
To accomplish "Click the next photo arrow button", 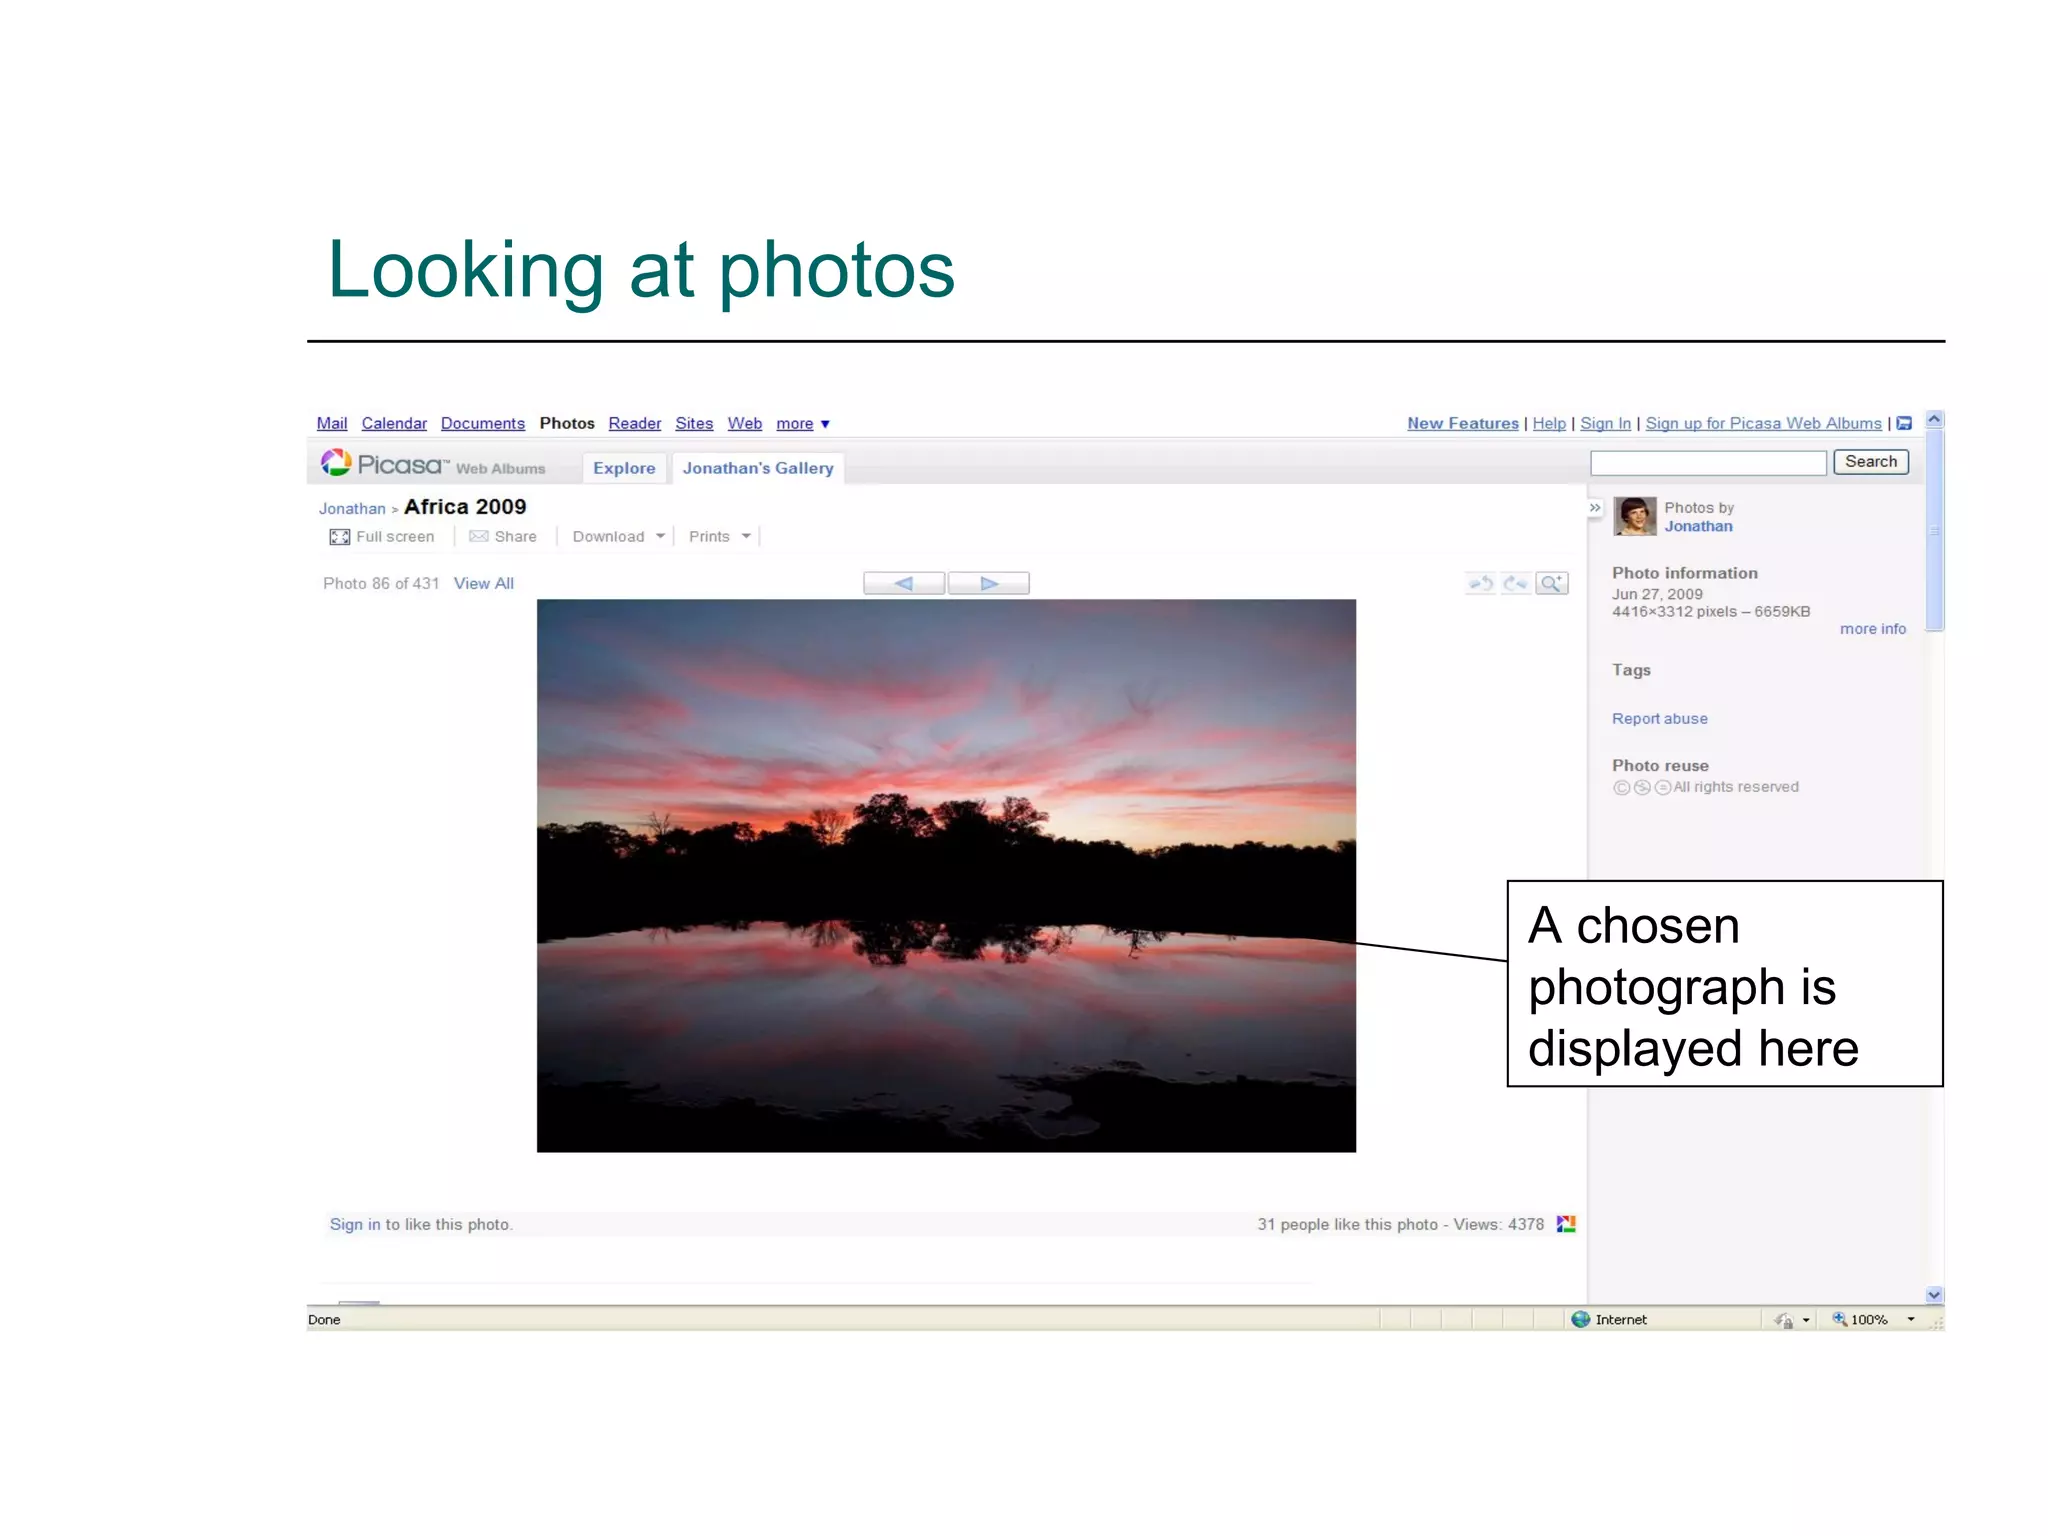I will coord(988,583).
